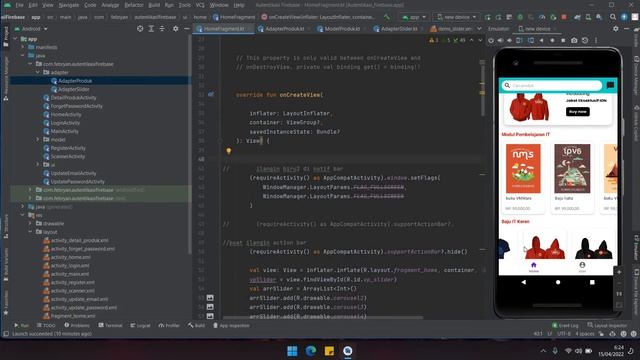Click emulator rotate left icon
Screen dimensions: 640x360
(x=519, y=40)
